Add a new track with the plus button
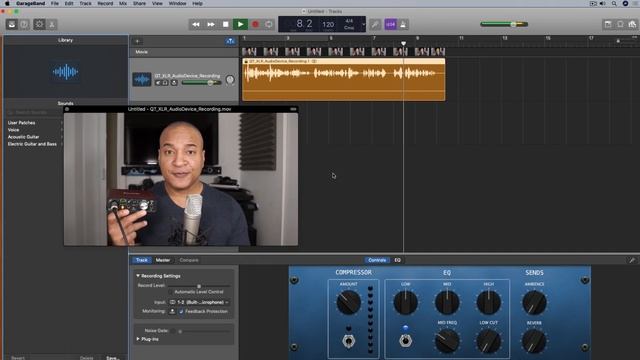 [x=137, y=41]
